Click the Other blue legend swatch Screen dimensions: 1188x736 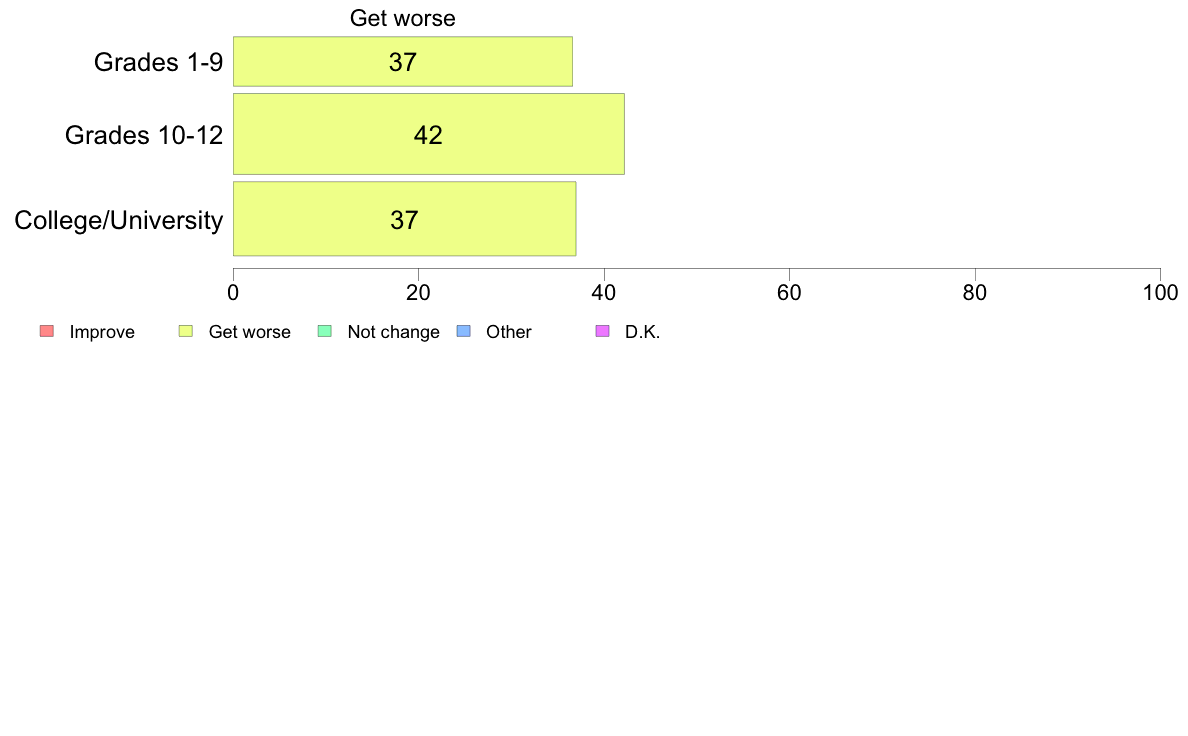(464, 331)
